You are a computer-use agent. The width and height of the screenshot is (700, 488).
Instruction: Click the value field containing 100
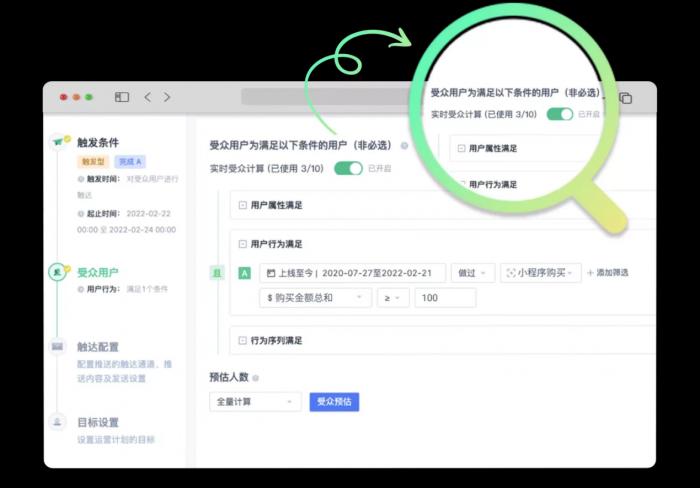pos(445,298)
